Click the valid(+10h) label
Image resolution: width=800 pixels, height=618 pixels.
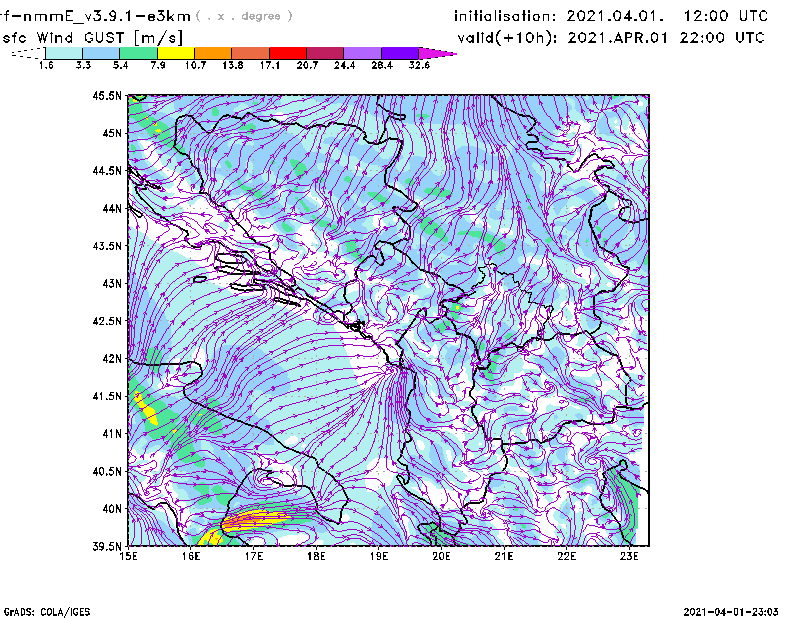[507, 38]
